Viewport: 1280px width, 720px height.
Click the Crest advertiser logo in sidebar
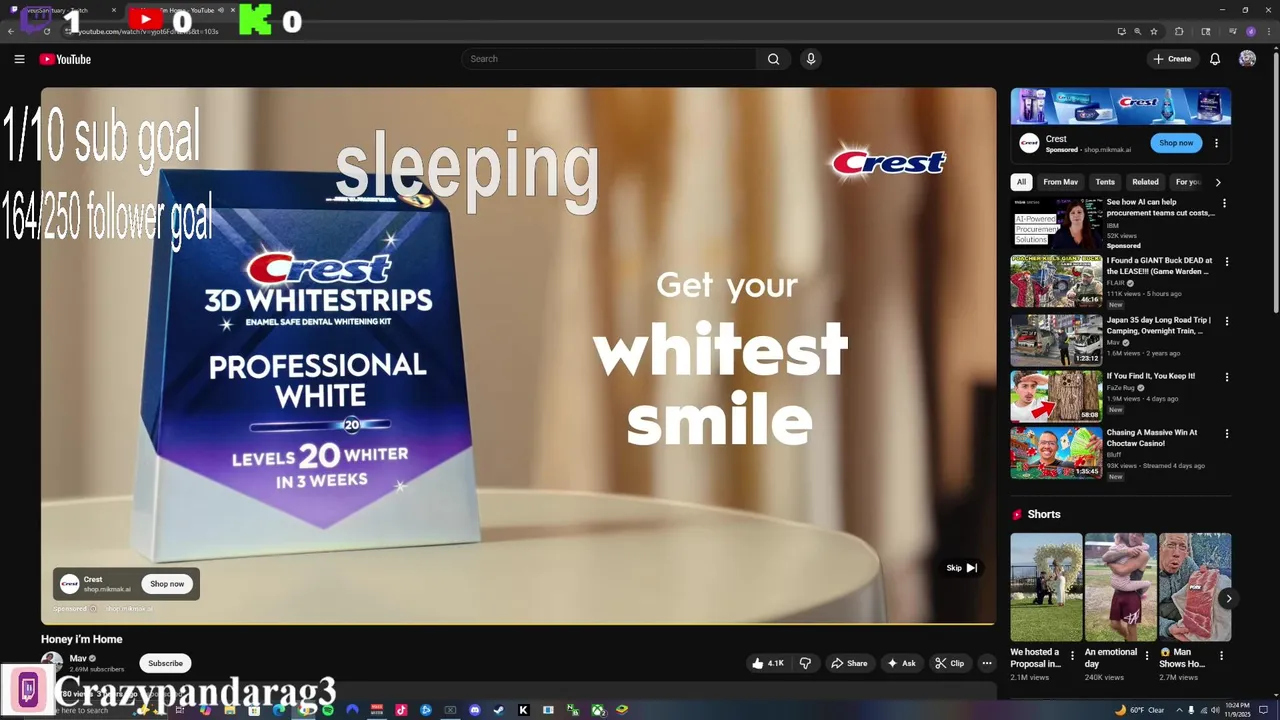click(x=1029, y=143)
